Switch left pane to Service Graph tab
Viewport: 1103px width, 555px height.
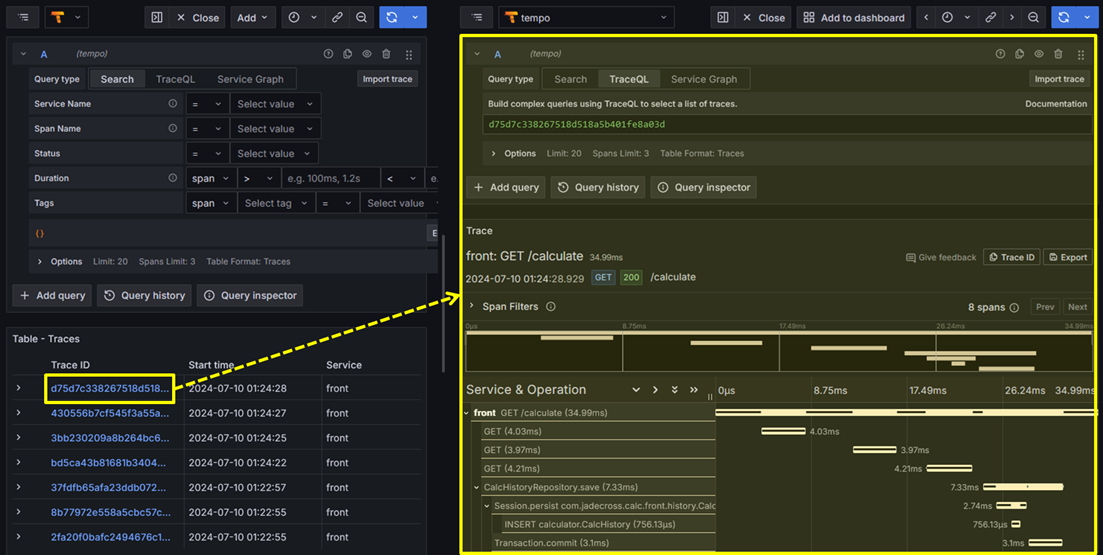coord(250,79)
